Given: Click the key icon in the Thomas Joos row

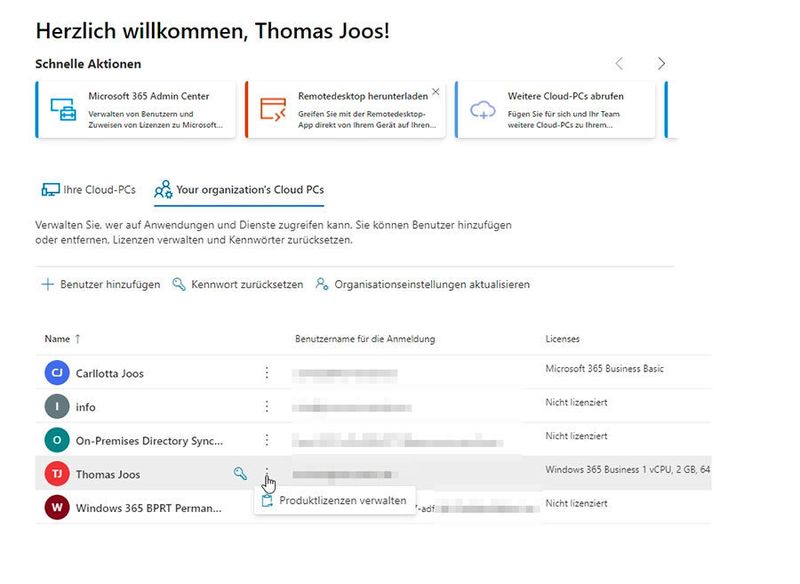Looking at the screenshot, I should coord(240,474).
